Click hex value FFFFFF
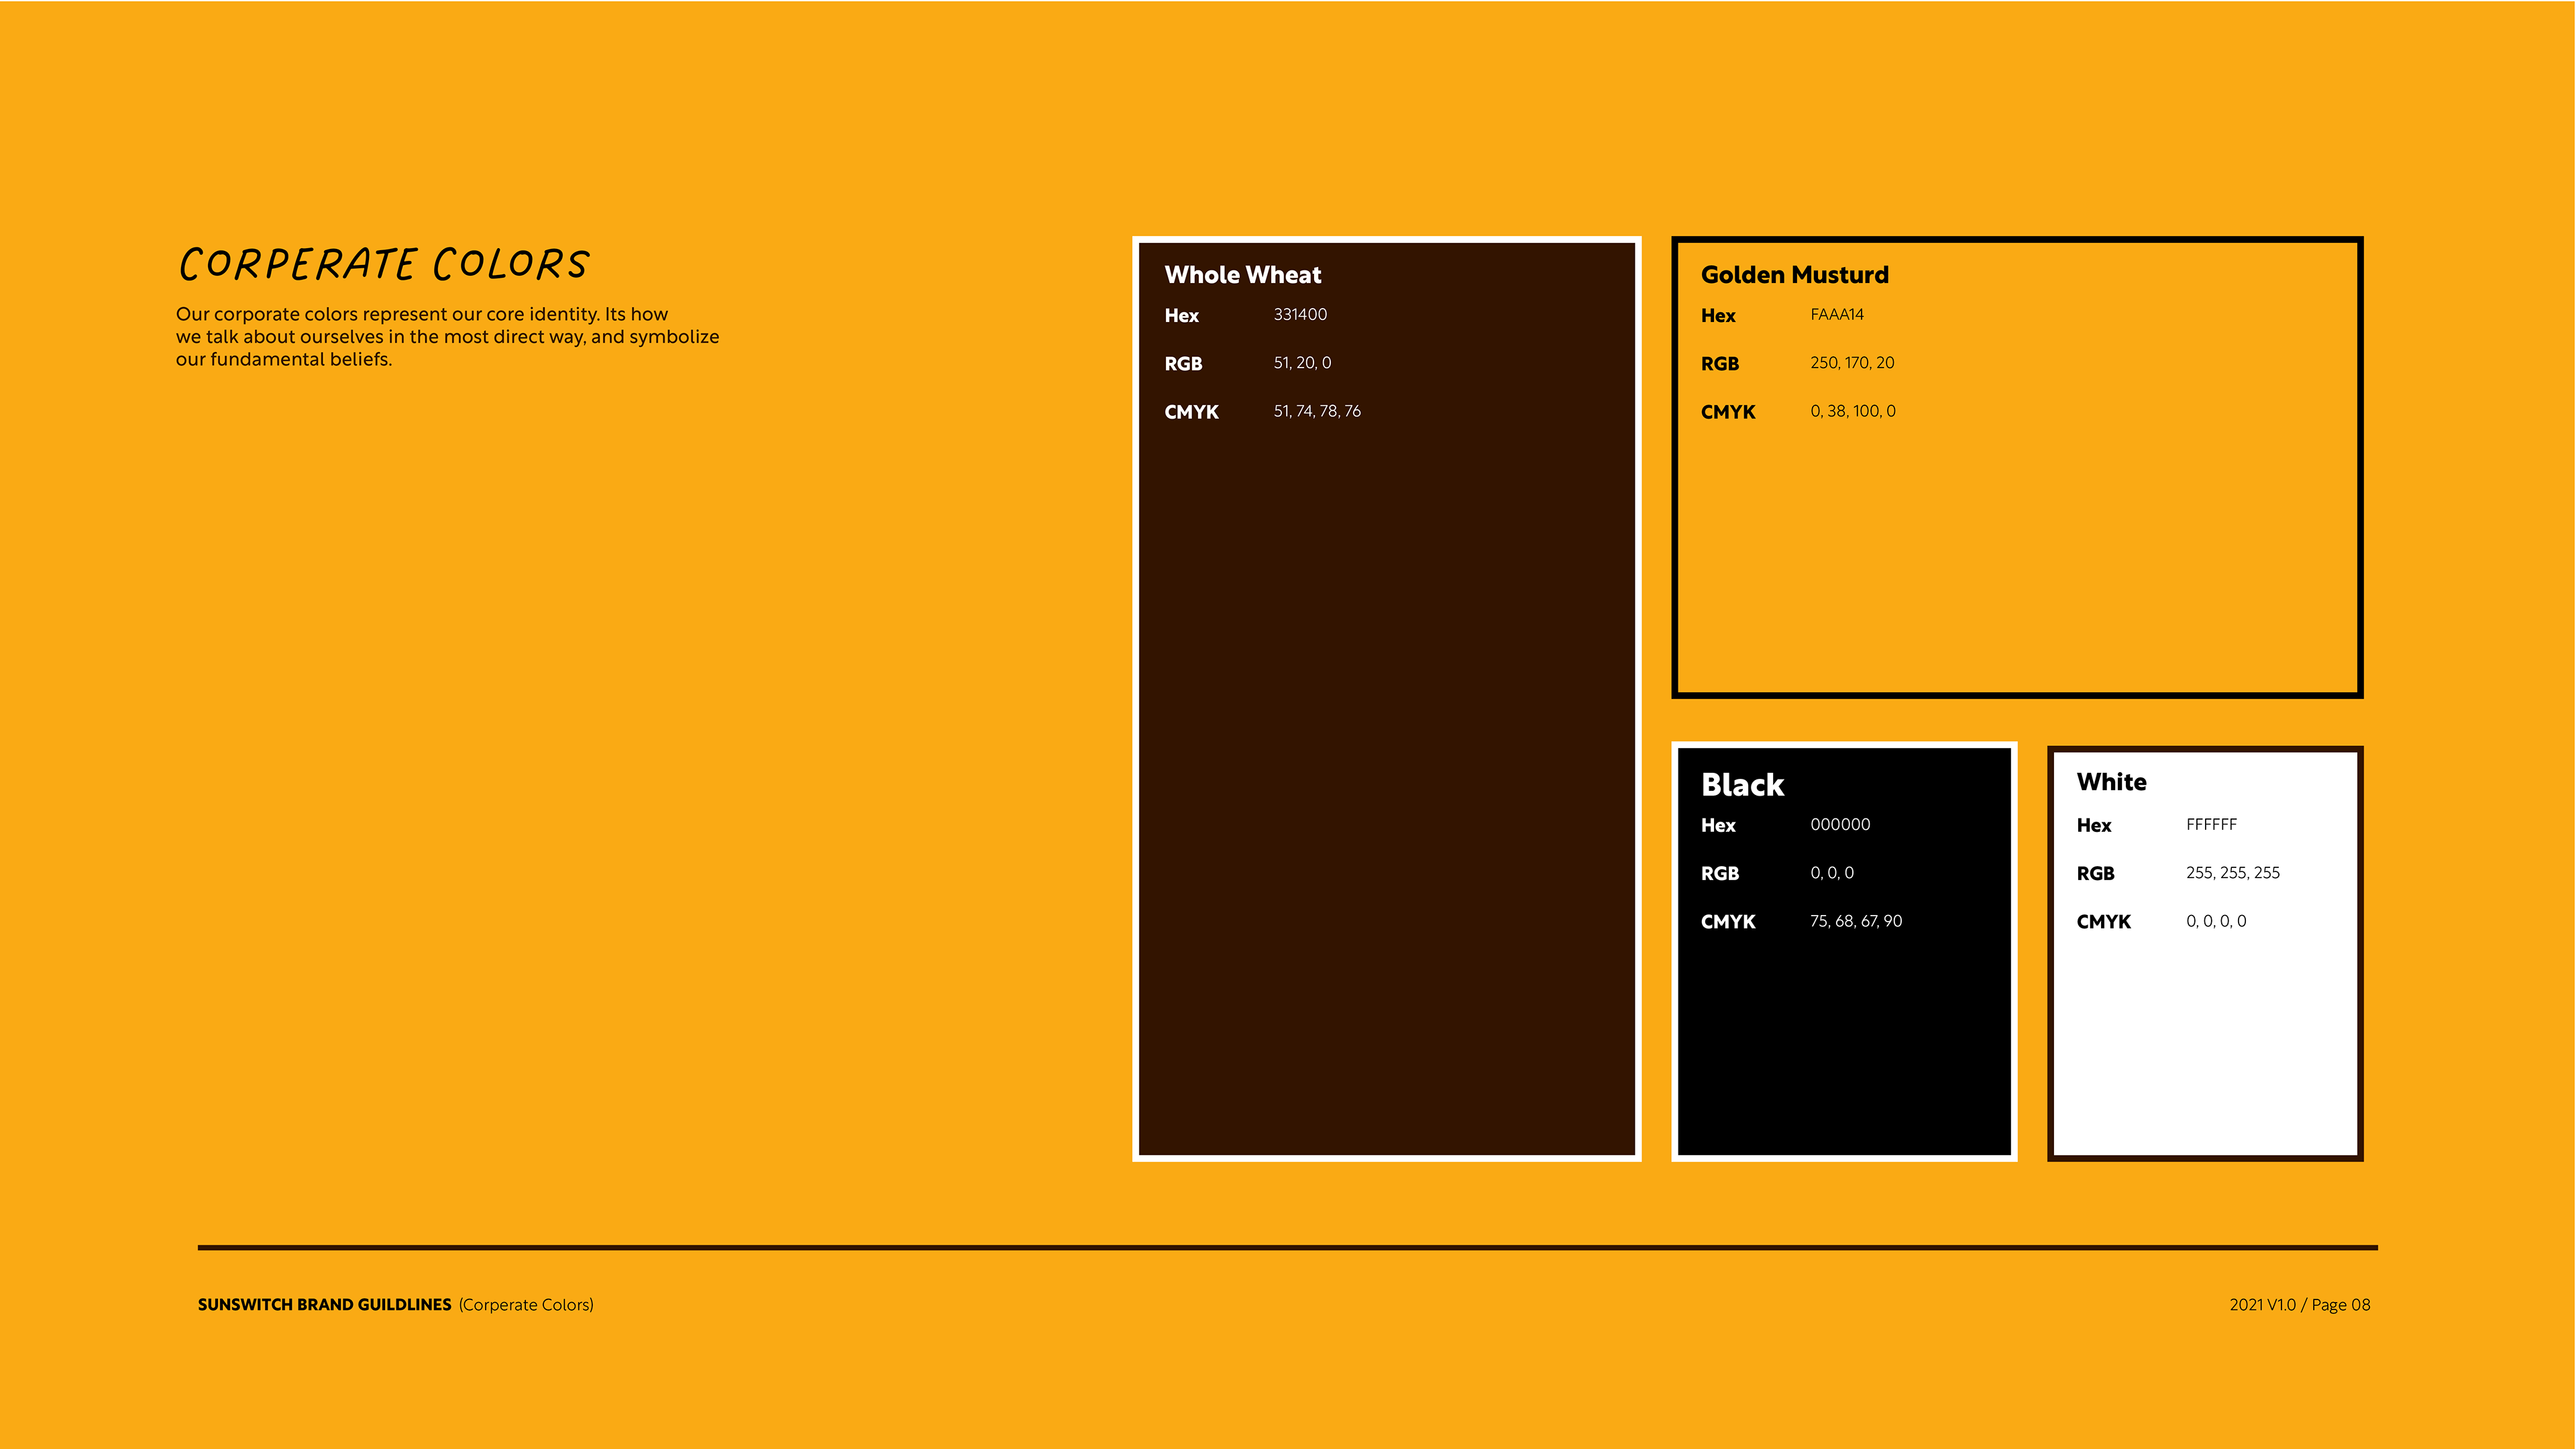2576x1449 pixels. 2210,824
